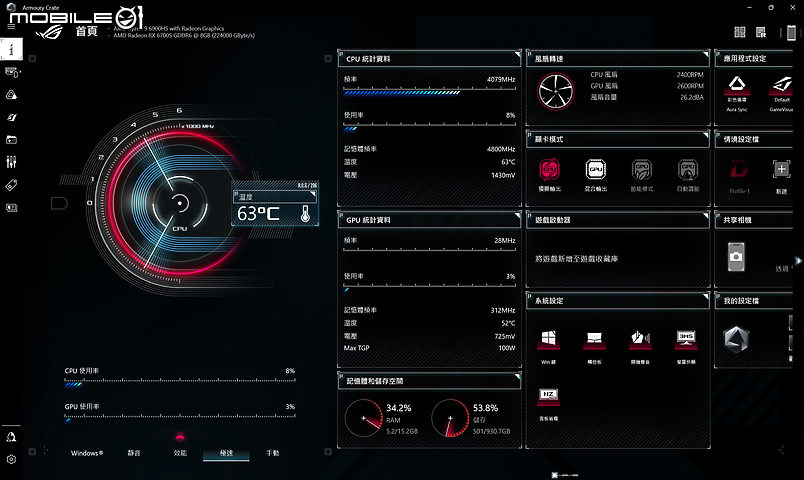Create a new scenario profile (新建)

[x=781, y=169]
